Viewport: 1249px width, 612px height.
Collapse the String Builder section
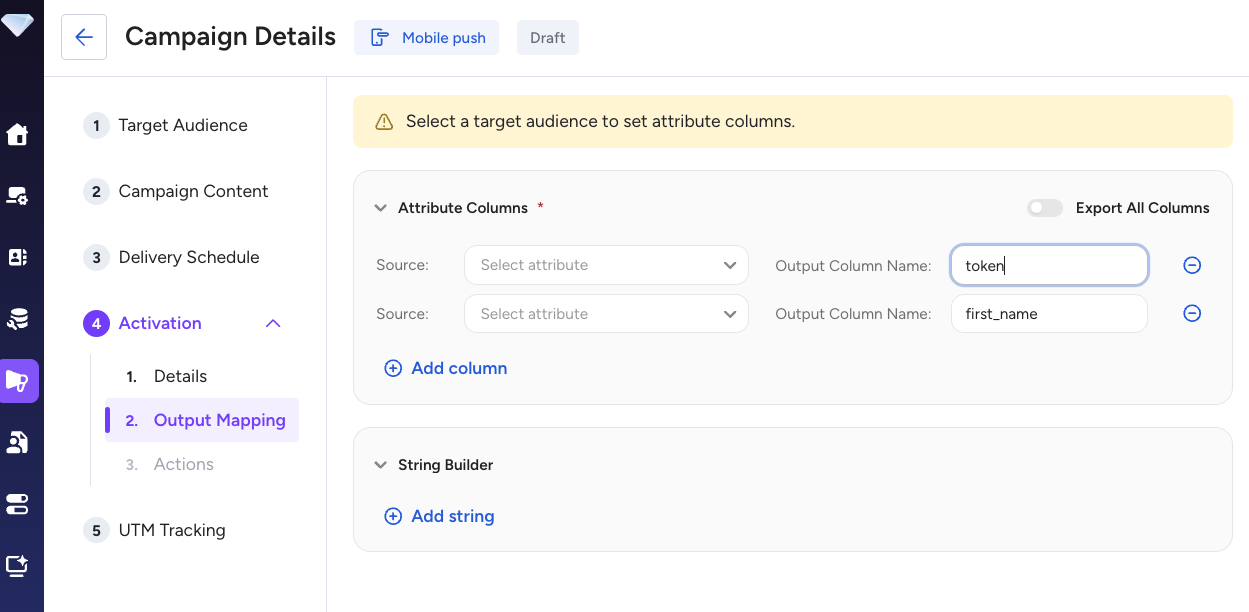(x=380, y=465)
